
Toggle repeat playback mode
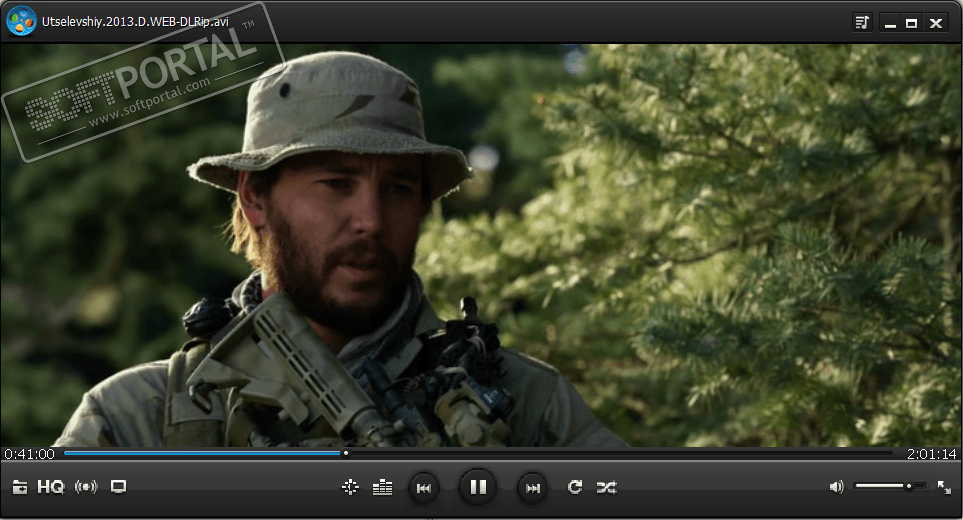click(575, 487)
